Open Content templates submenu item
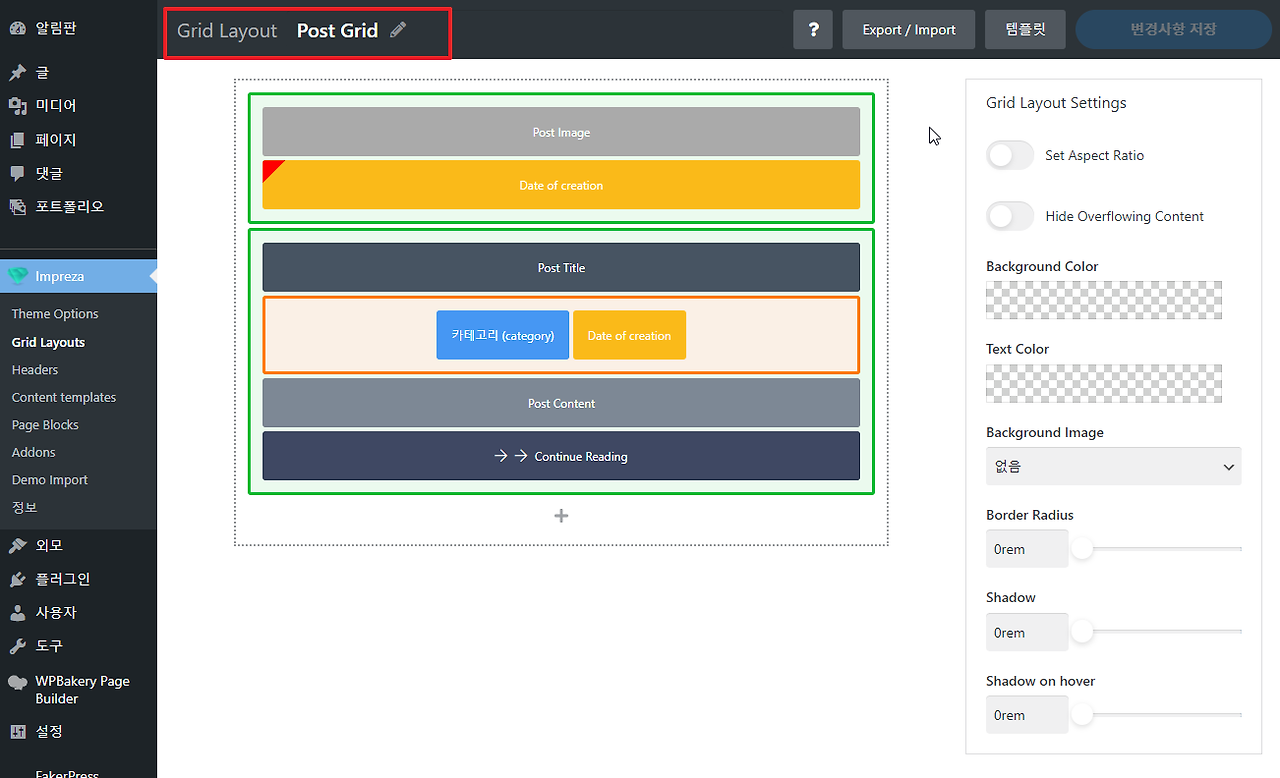 (64, 397)
